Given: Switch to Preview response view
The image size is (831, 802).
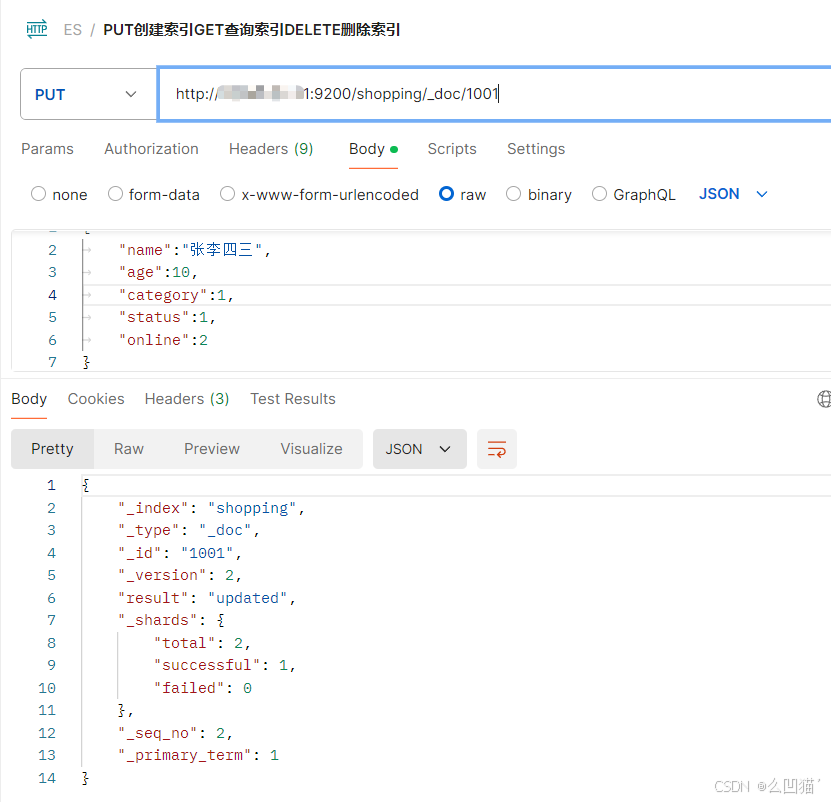Looking at the screenshot, I should 212,449.
